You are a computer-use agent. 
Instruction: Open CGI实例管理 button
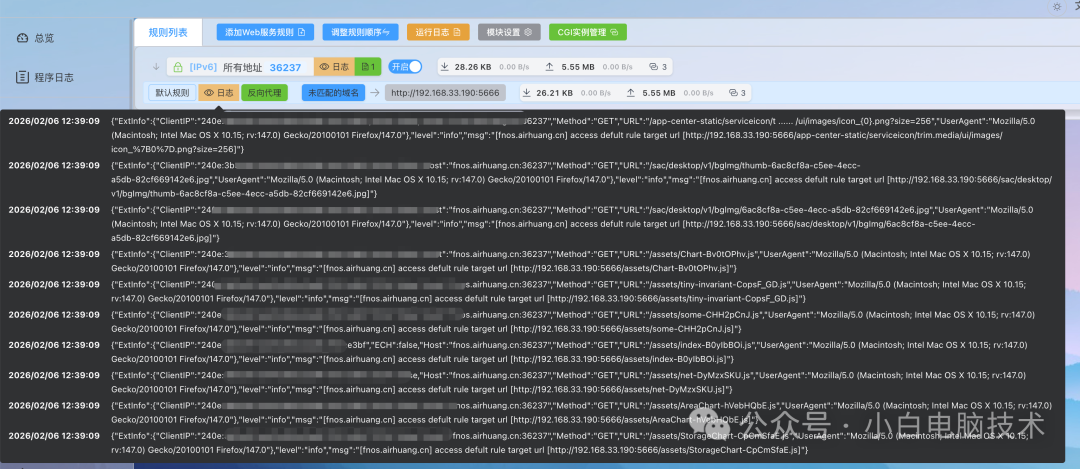click(x=588, y=32)
